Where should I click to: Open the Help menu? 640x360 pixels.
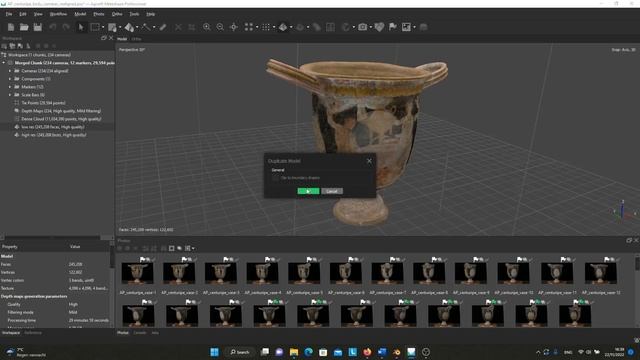pyautogui.click(x=151, y=14)
